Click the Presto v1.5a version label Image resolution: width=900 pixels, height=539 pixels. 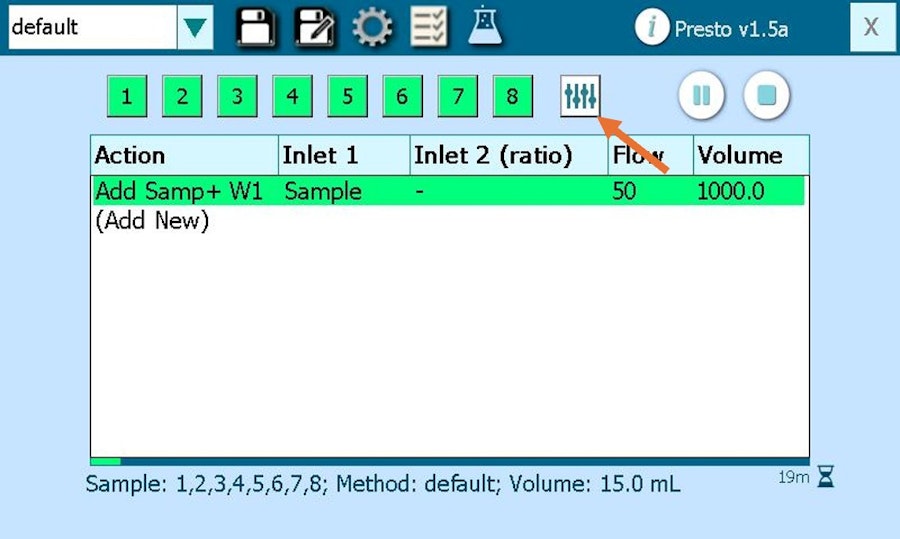point(731,29)
